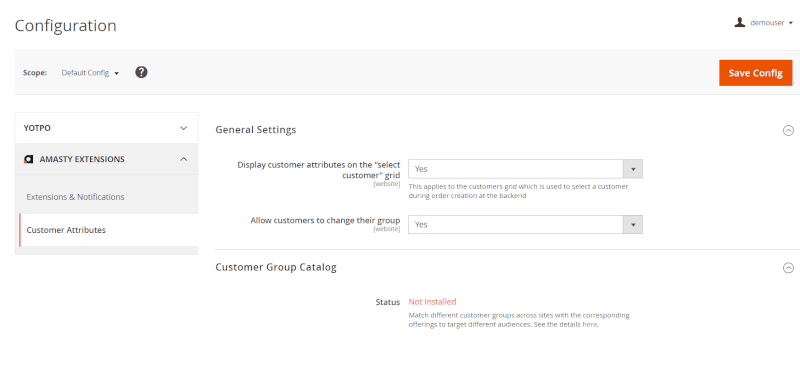The image size is (800, 368).
Task: Open the 'Display customer attributes' Yes dropdown
Action: point(525,169)
